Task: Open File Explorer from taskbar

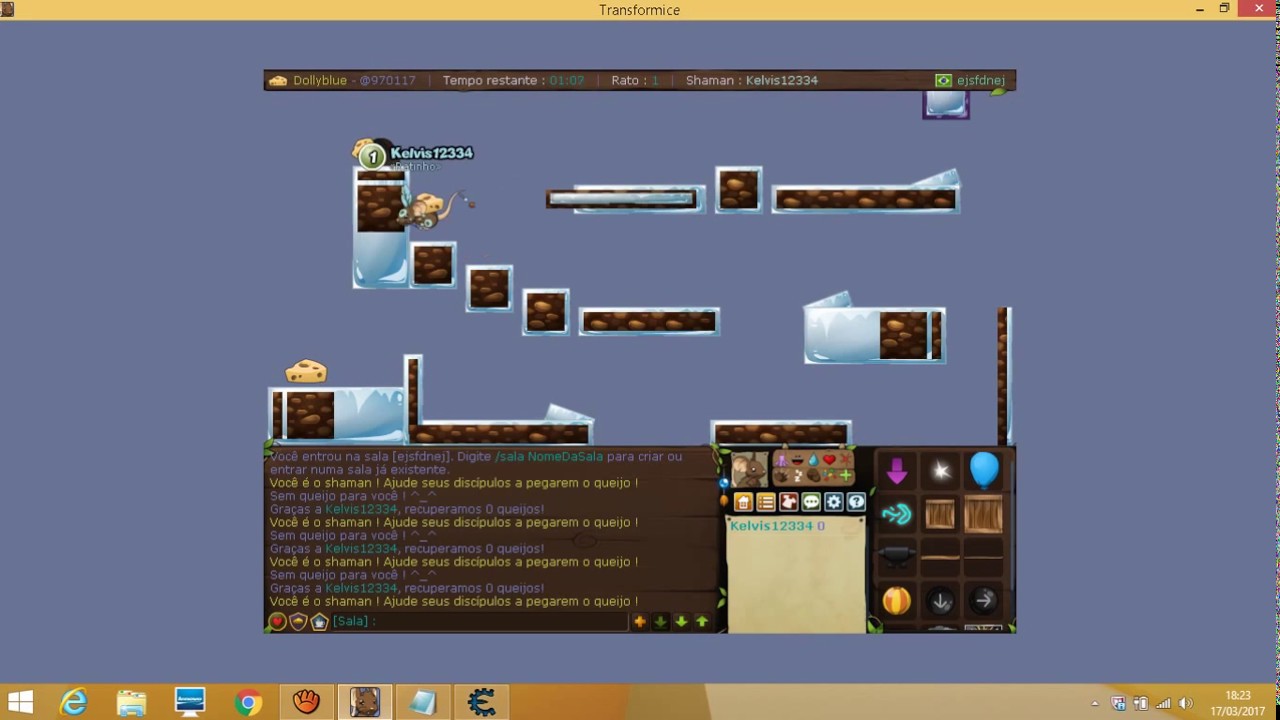Action: coord(131,702)
